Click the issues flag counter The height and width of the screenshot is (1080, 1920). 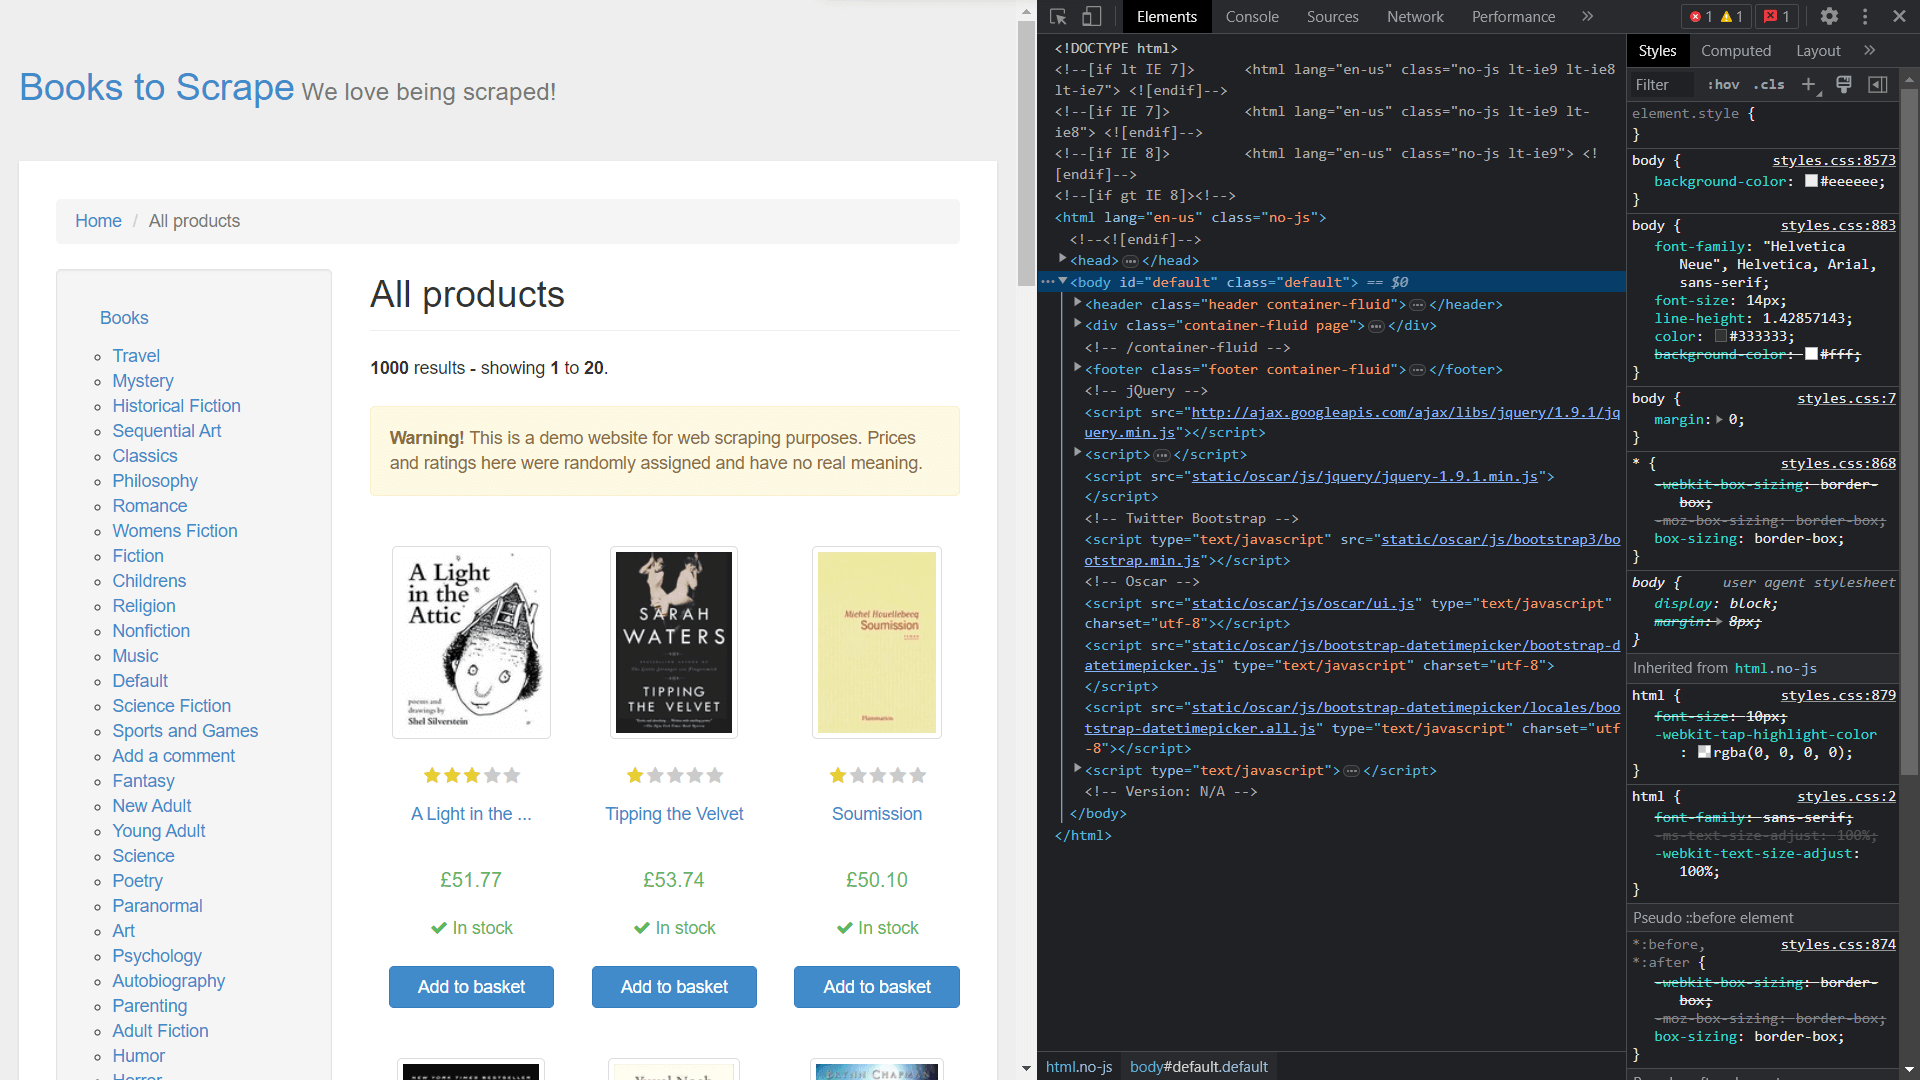click(x=1776, y=17)
